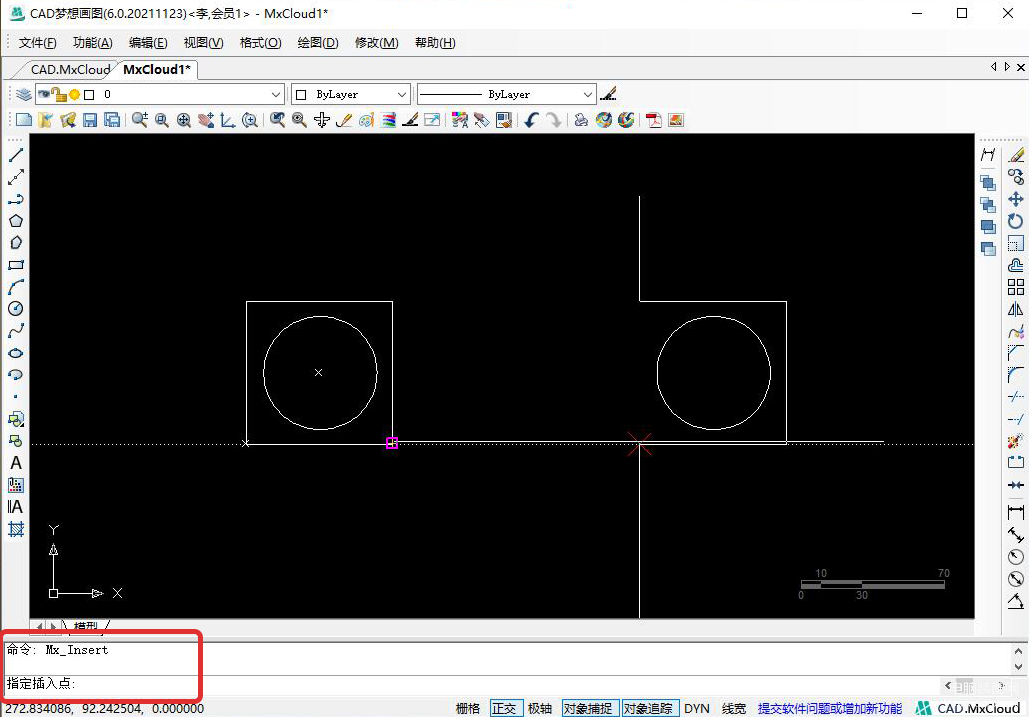This screenshot has width=1029, height=717.
Task: Select the Aligned dimension tool
Action: point(1016,535)
